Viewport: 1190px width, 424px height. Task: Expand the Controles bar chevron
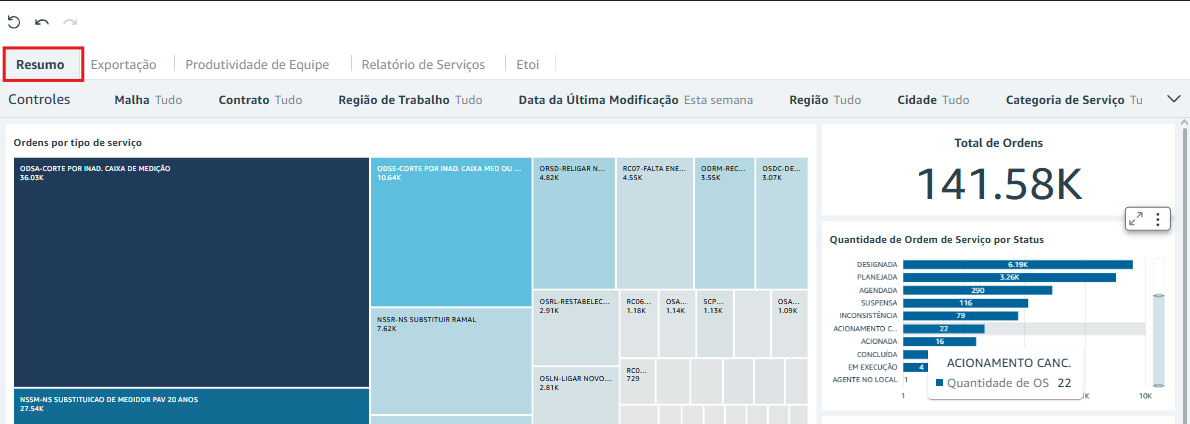coord(1174,99)
